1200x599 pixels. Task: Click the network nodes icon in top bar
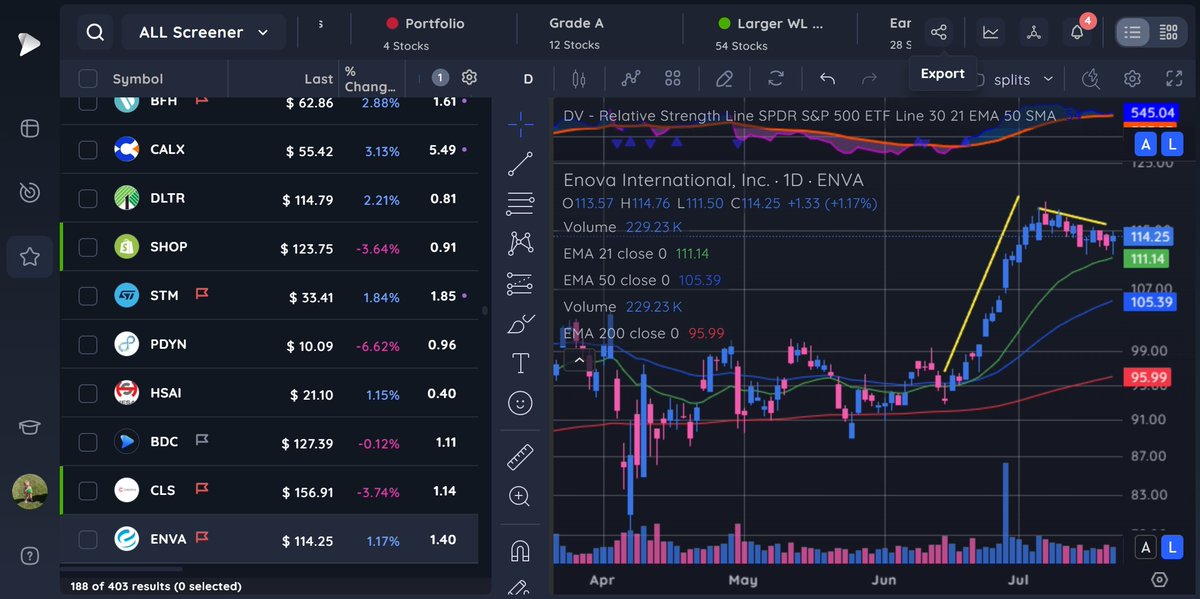(1034, 32)
